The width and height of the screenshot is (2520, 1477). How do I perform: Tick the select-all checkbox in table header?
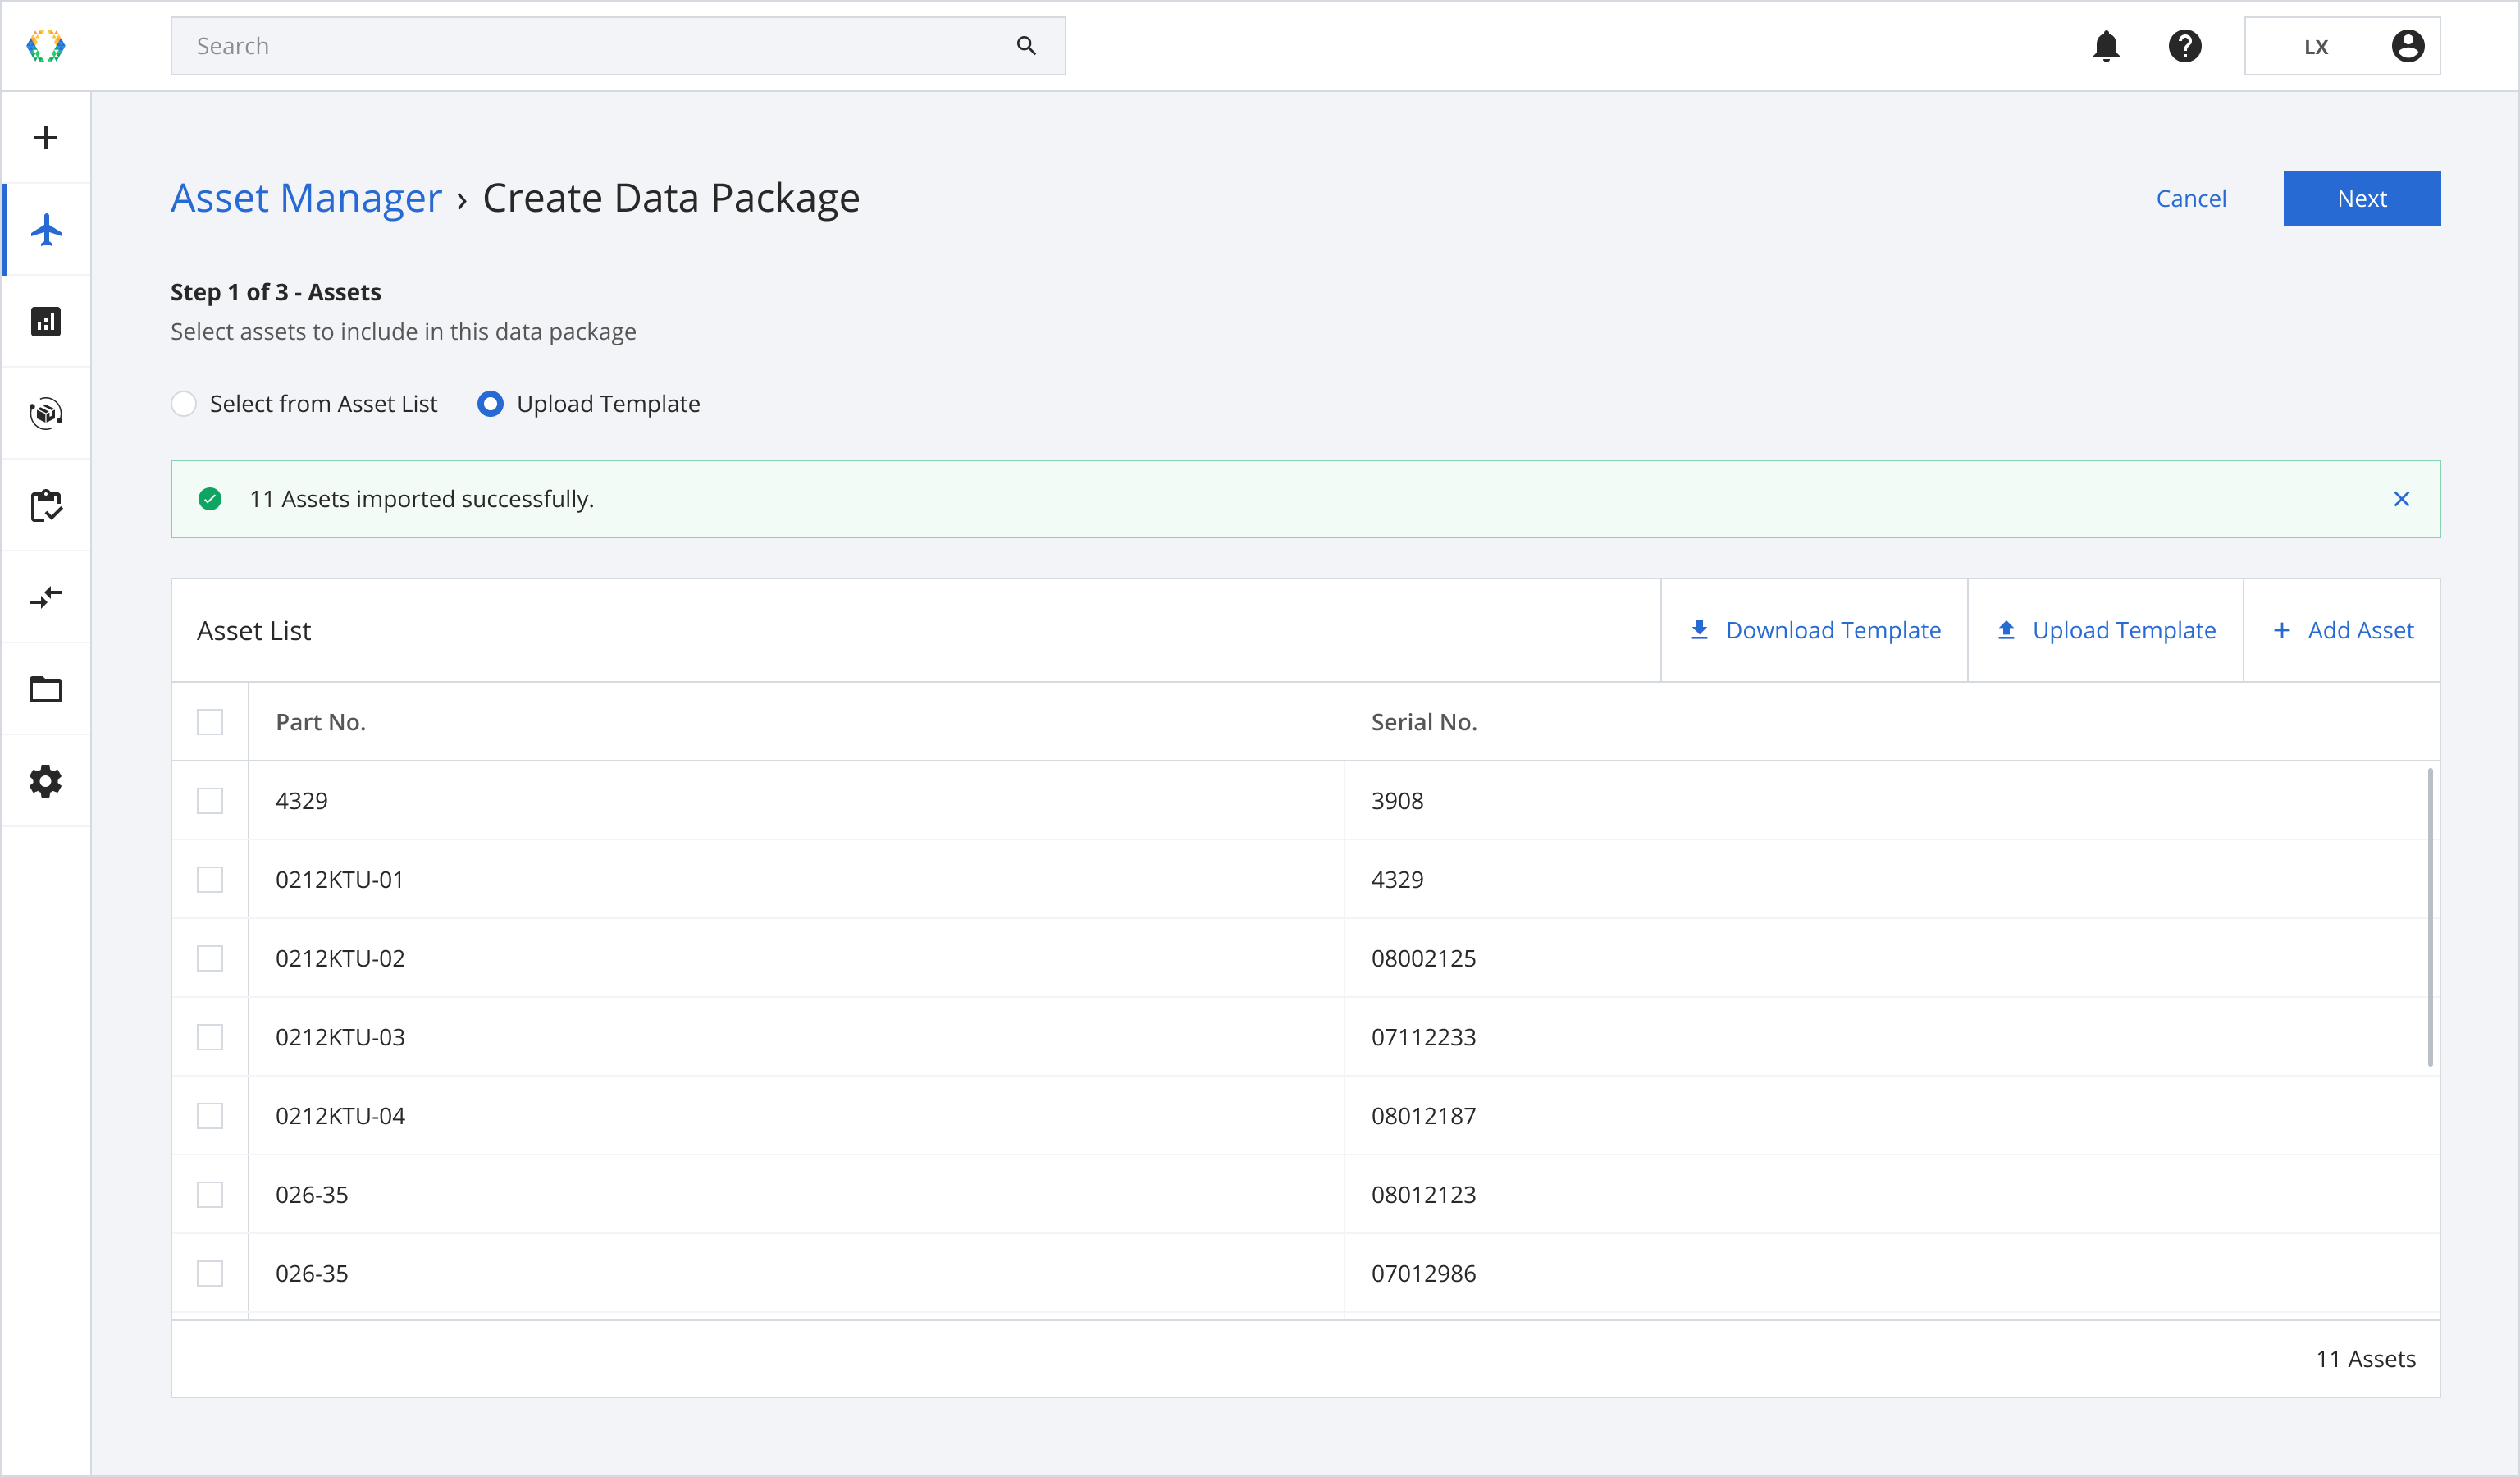(210, 722)
